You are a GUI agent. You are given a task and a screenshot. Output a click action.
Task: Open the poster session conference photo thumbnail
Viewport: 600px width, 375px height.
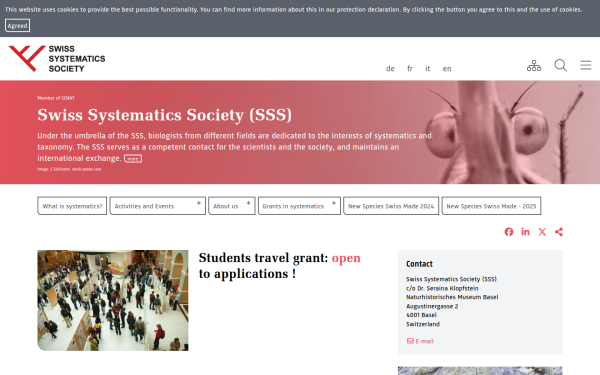[113, 300]
